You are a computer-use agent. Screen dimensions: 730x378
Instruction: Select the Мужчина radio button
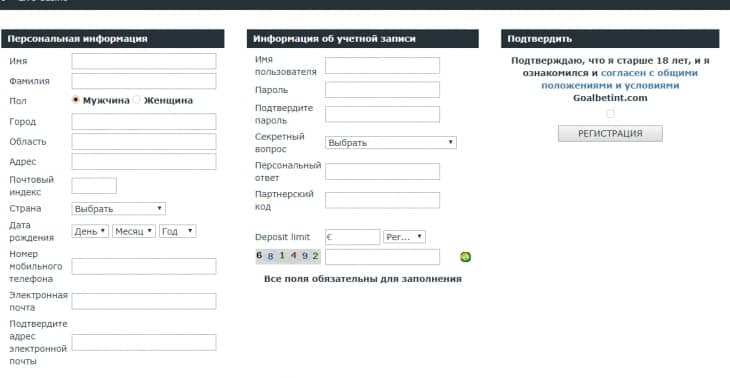[x=75, y=100]
